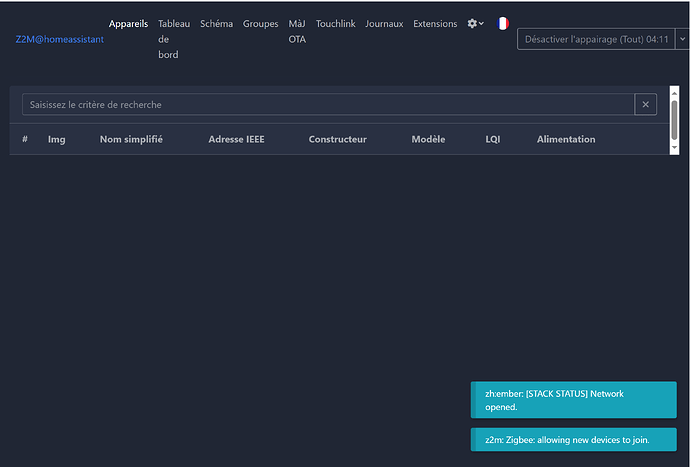Clear the search field with X button

click(646, 104)
